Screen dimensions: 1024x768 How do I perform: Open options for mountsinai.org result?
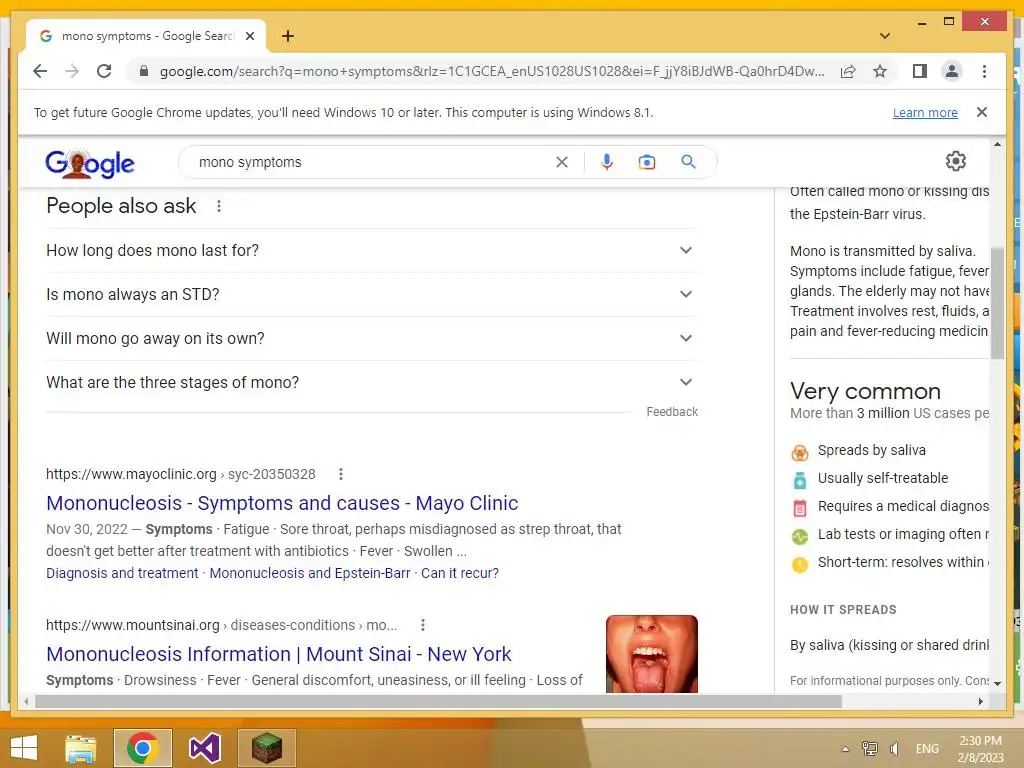tap(423, 625)
